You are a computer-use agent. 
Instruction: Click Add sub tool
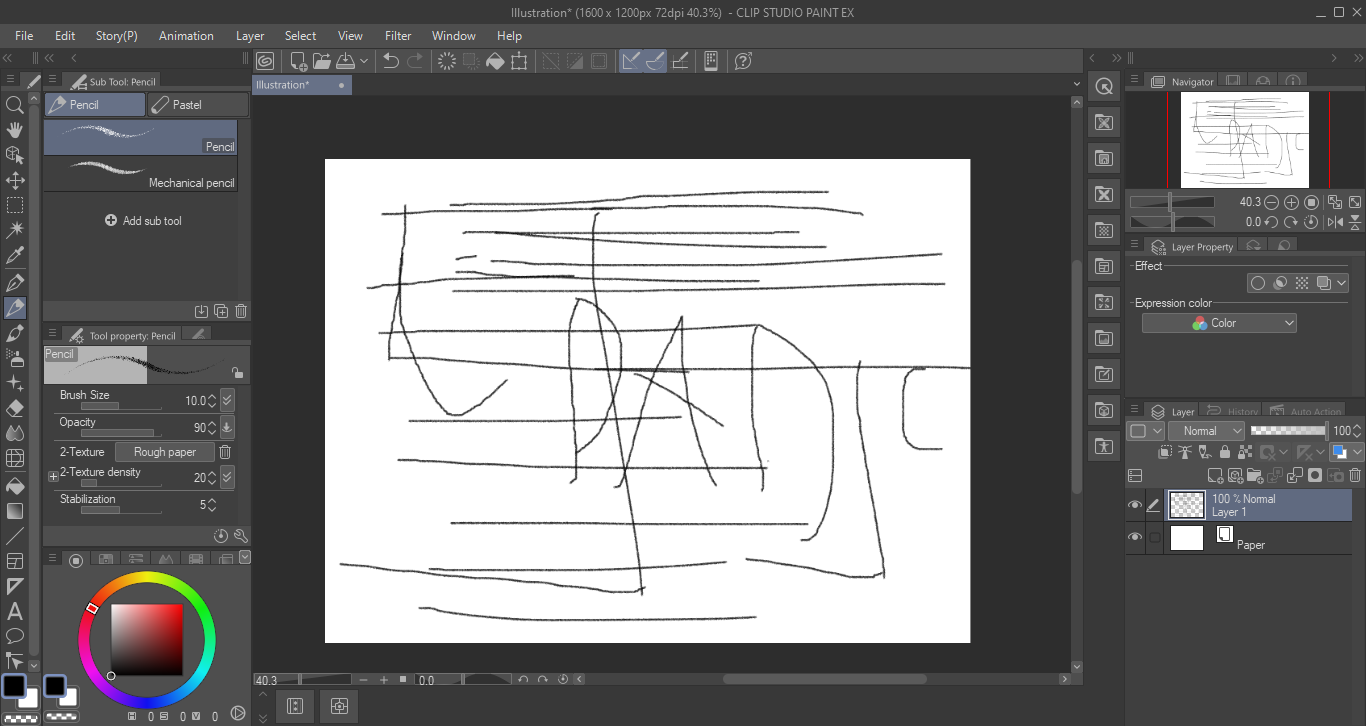(143, 221)
